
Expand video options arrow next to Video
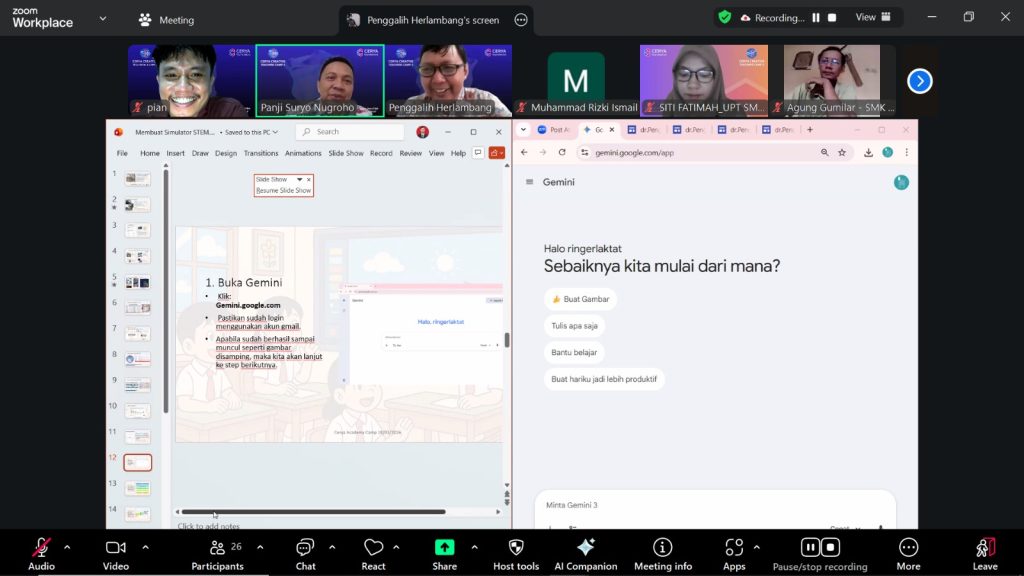pyautogui.click(x=145, y=547)
